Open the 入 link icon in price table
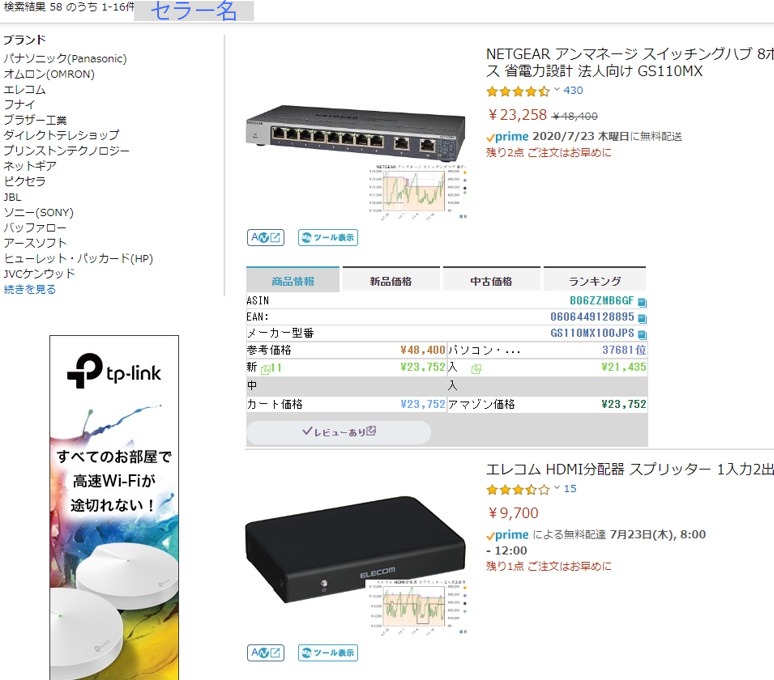The image size is (774, 680). point(476,369)
